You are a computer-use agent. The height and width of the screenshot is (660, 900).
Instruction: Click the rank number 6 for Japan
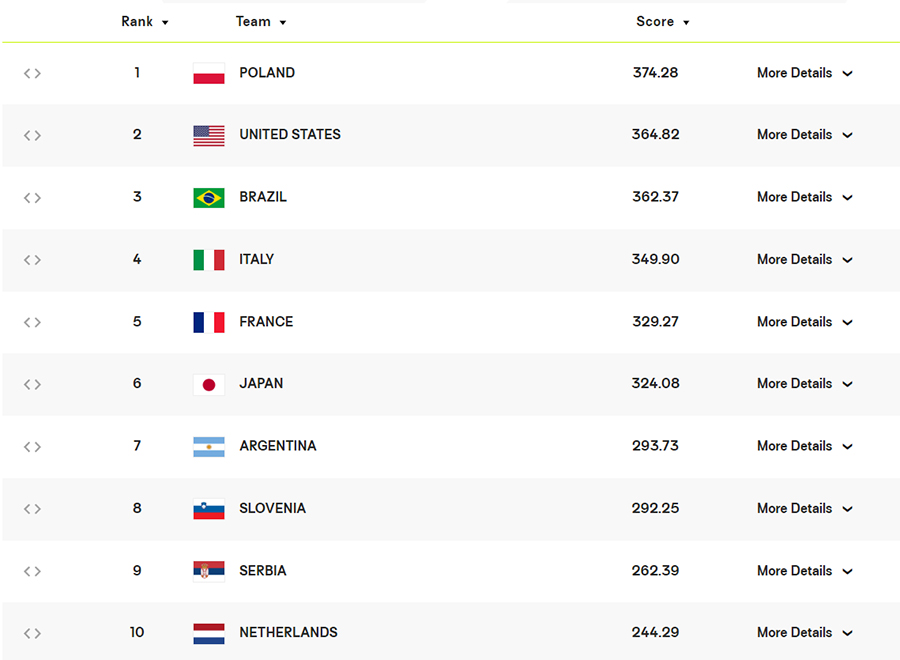tap(137, 383)
